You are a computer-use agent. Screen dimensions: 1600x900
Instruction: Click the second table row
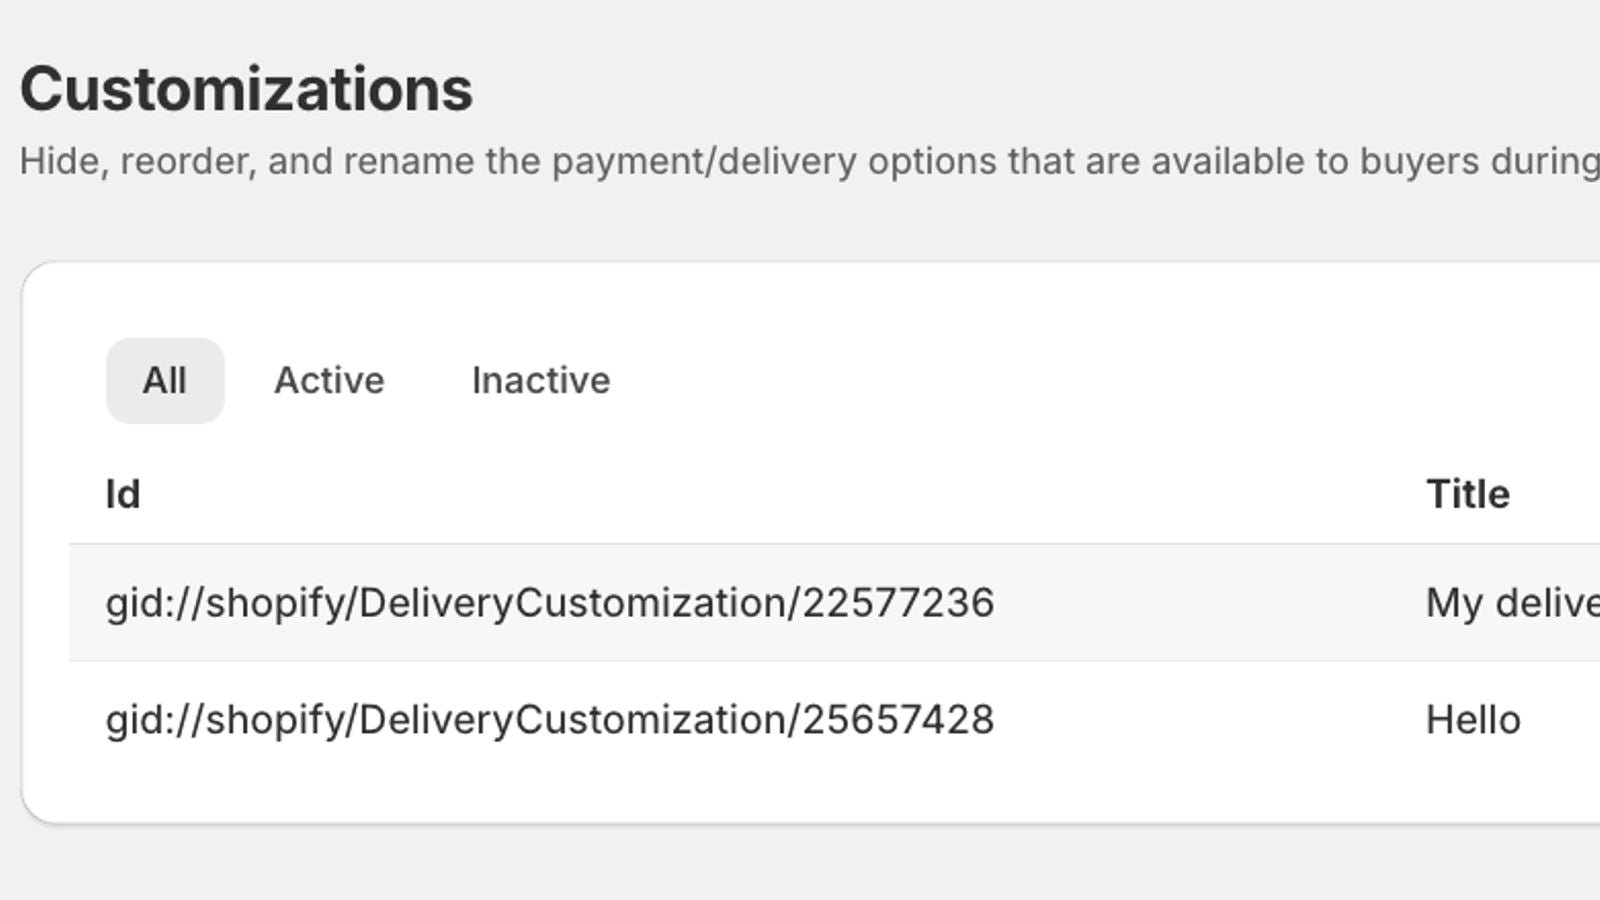[700, 718]
